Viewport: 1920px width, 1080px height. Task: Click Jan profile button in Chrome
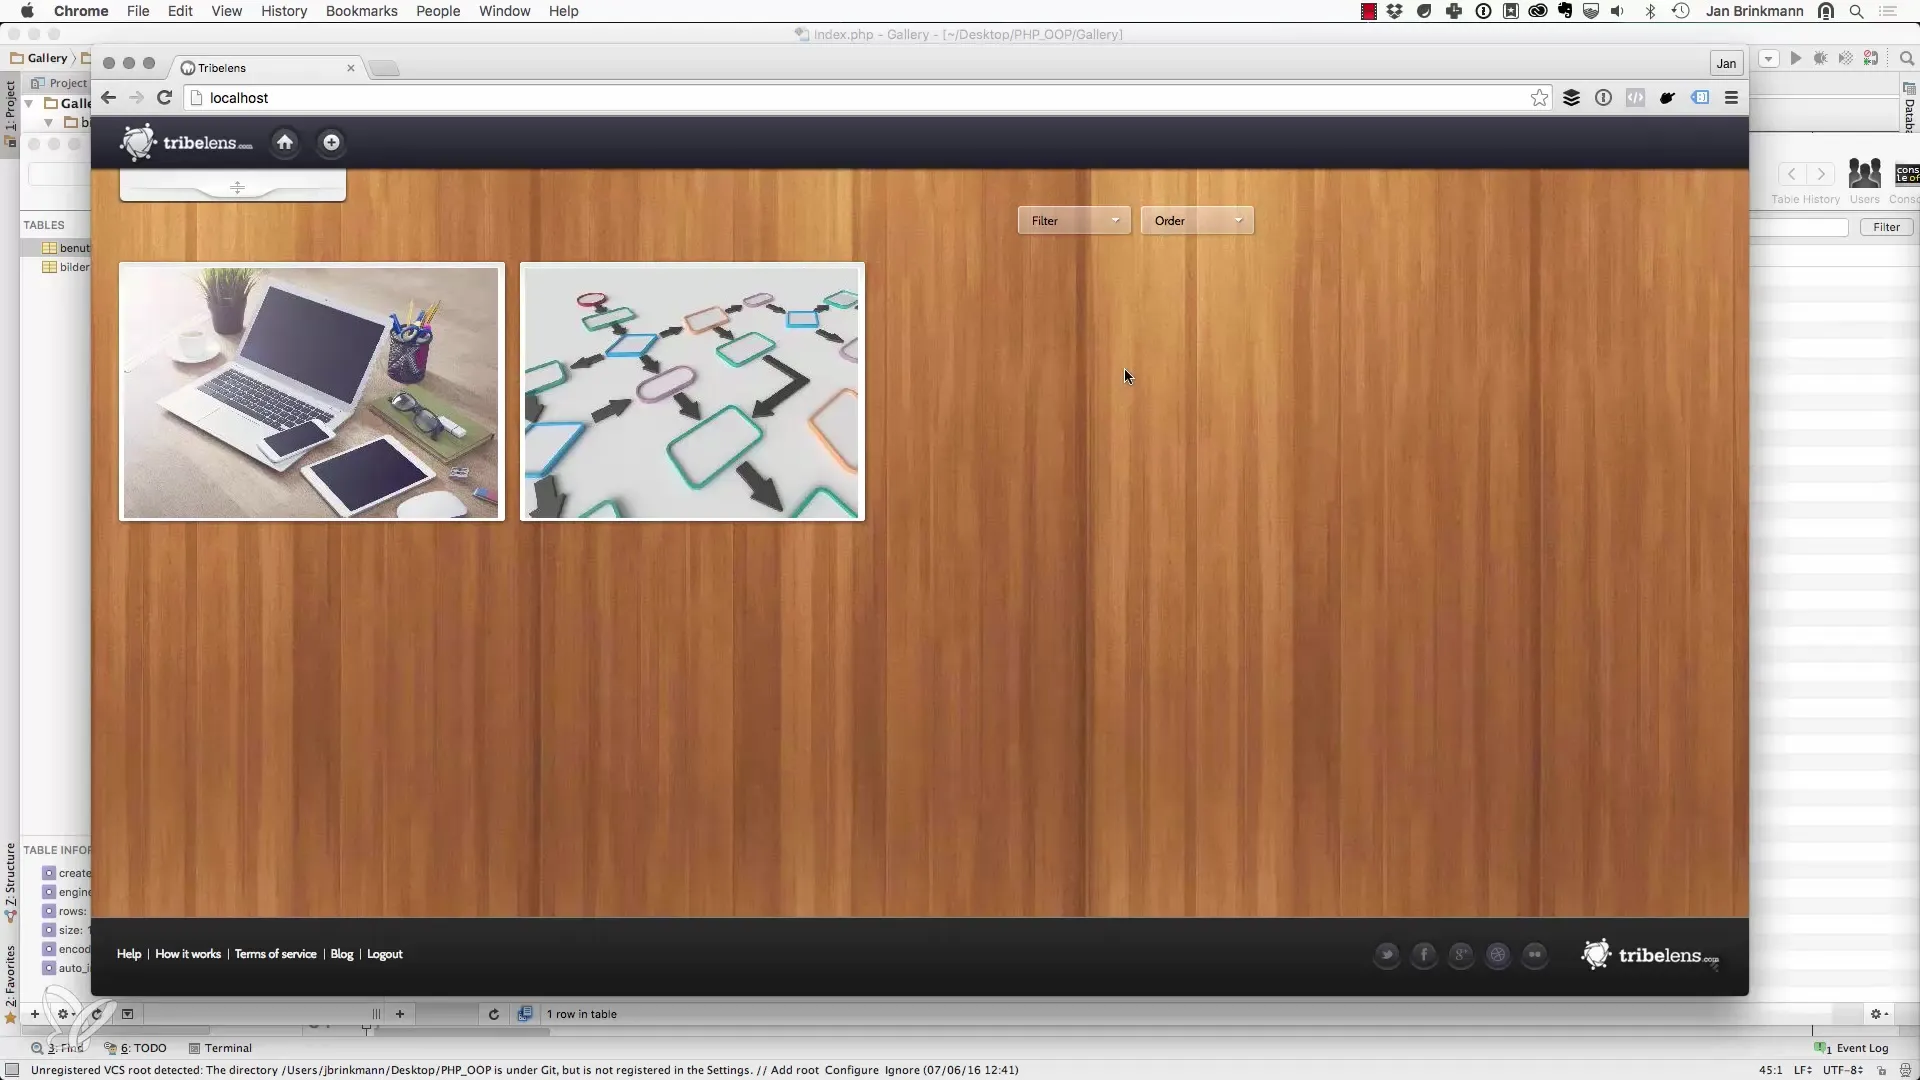[x=1726, y=63]
